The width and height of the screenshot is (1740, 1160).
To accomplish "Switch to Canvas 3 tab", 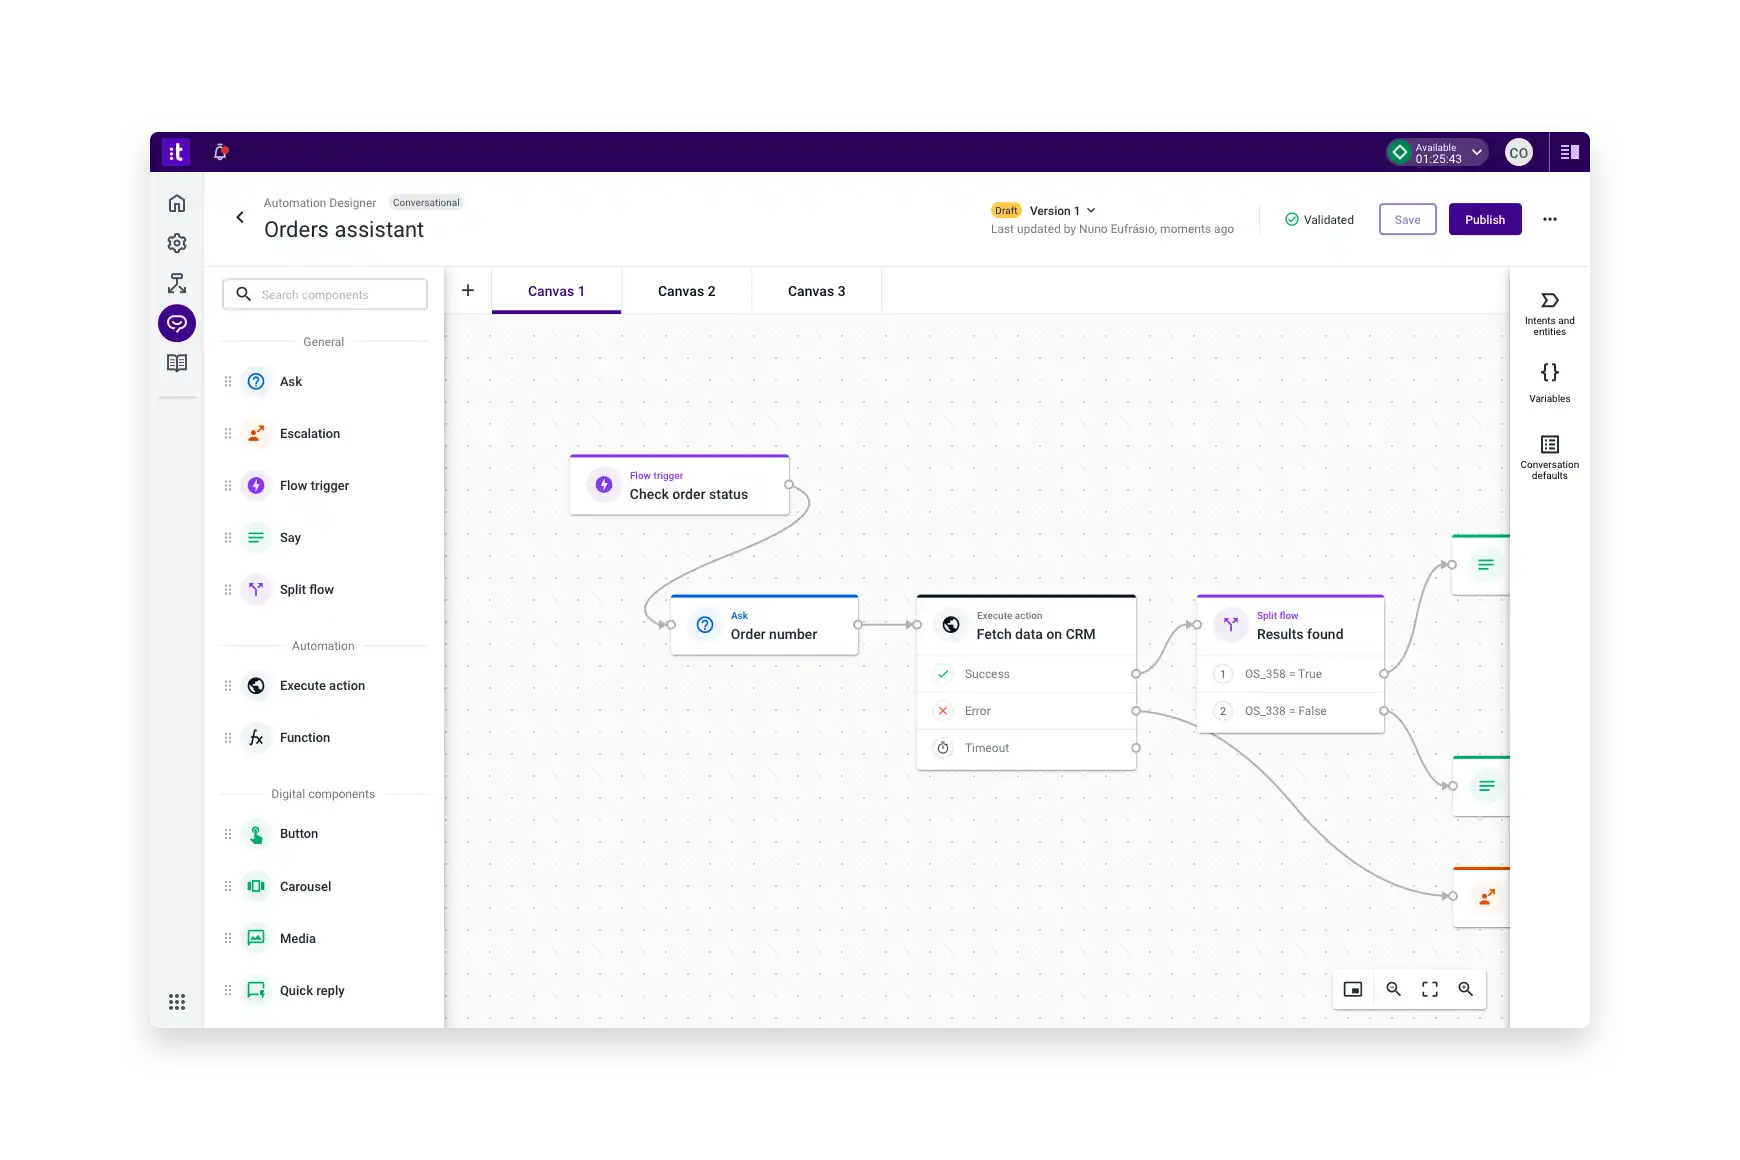I will 816,290.
